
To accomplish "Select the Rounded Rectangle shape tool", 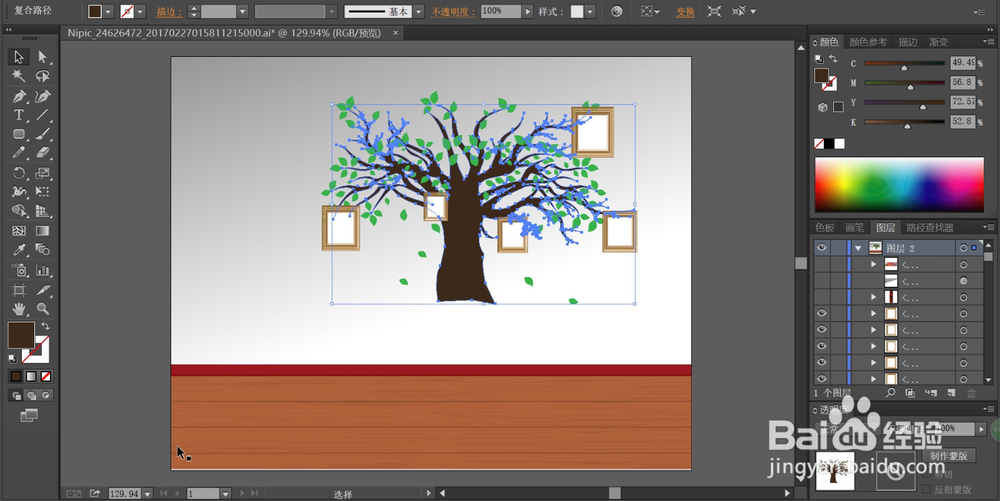I will click(18, 134).
